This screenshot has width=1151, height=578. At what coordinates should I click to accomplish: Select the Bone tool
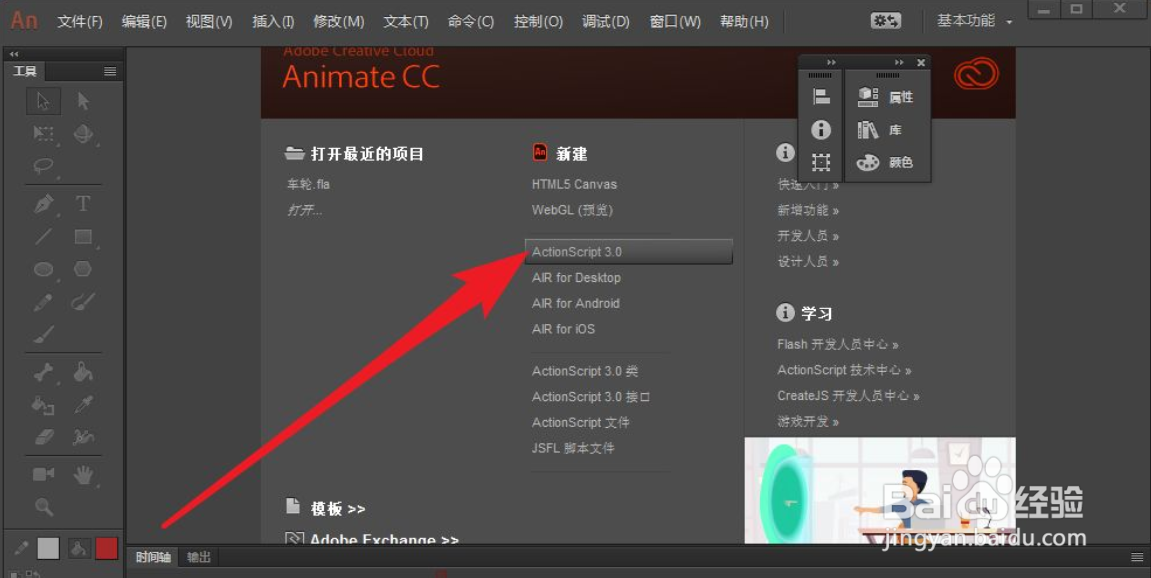coord(43,372)
